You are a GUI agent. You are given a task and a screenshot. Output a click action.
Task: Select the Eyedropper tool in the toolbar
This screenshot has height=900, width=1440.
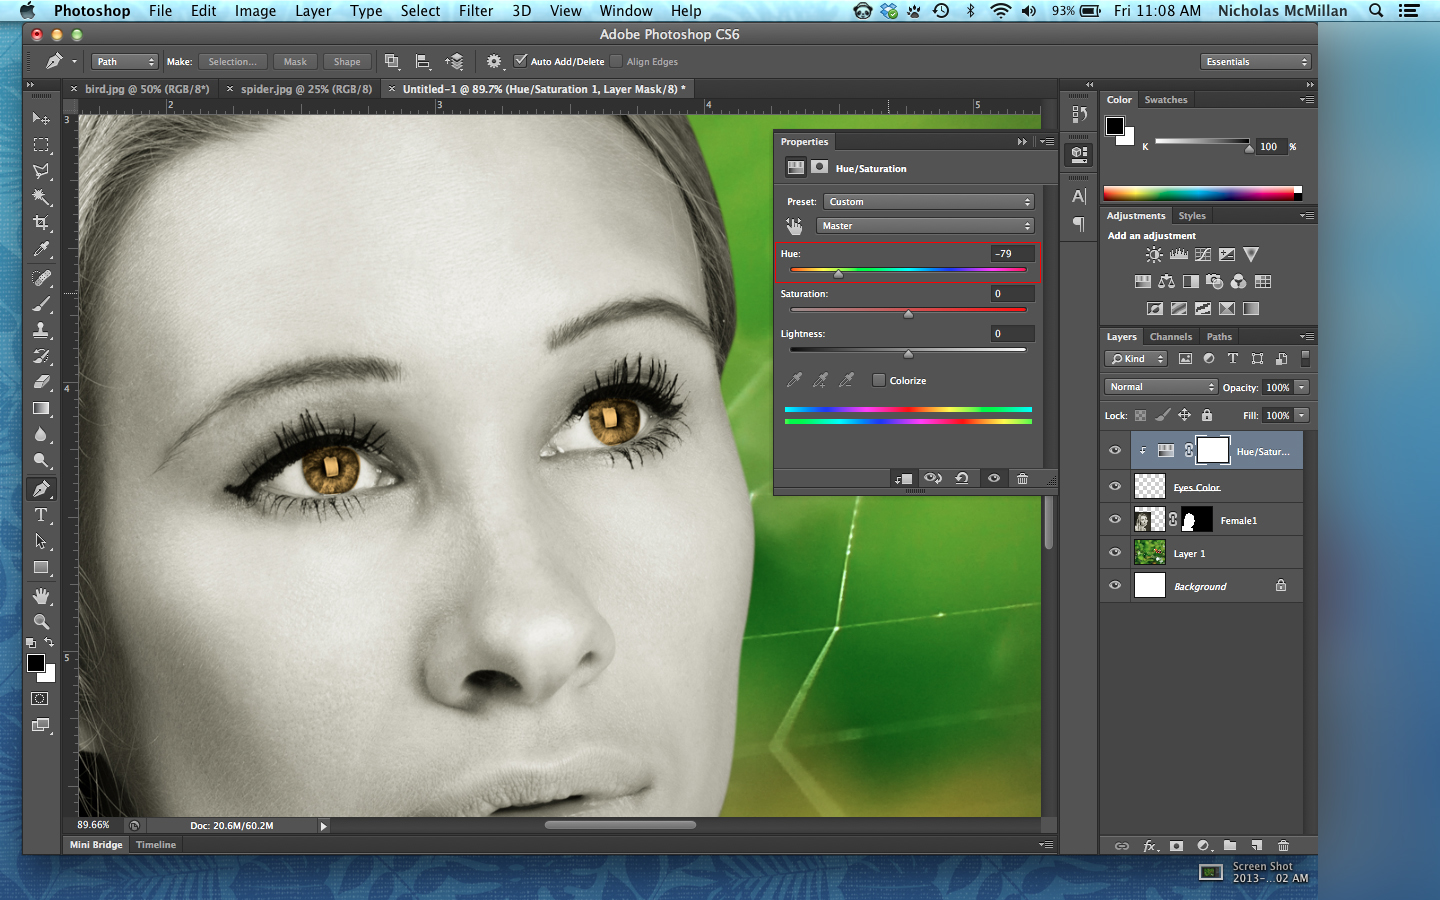pos(41,250)
